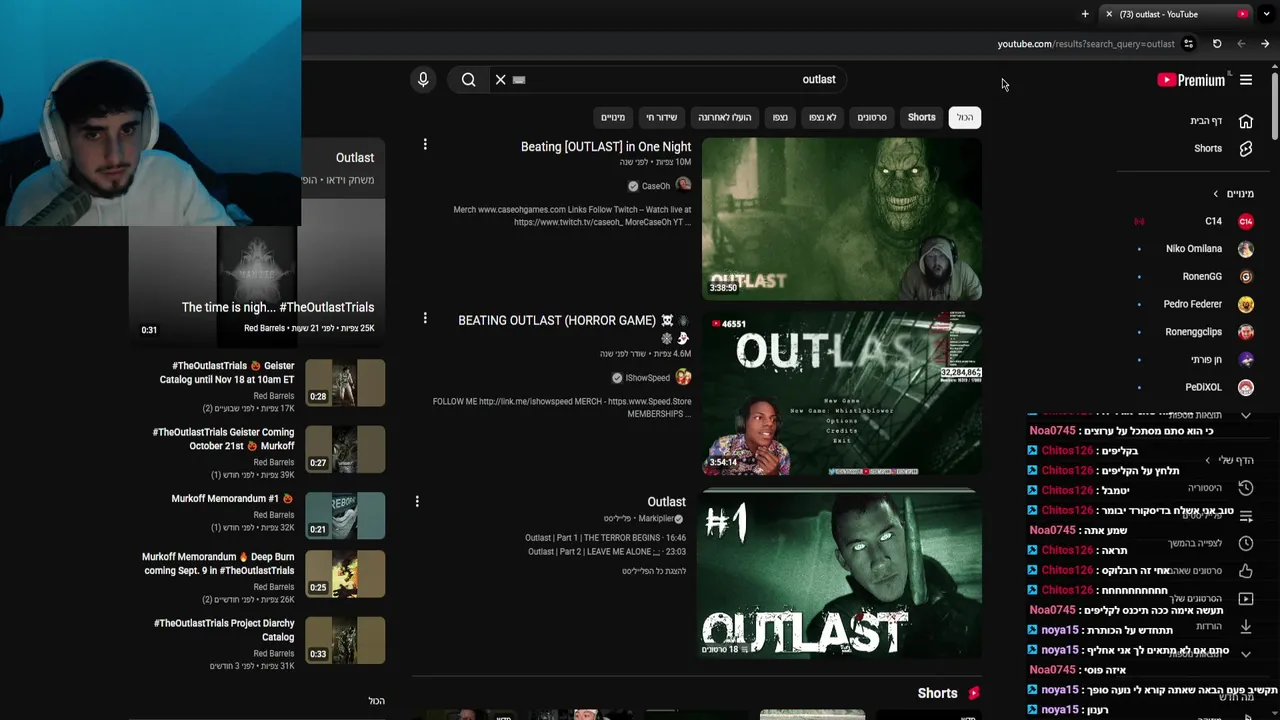Expand the הדף שלי section chevron
Image resolution: width=1280 pixels, height=720 pixels.
tap(1207, 460)
